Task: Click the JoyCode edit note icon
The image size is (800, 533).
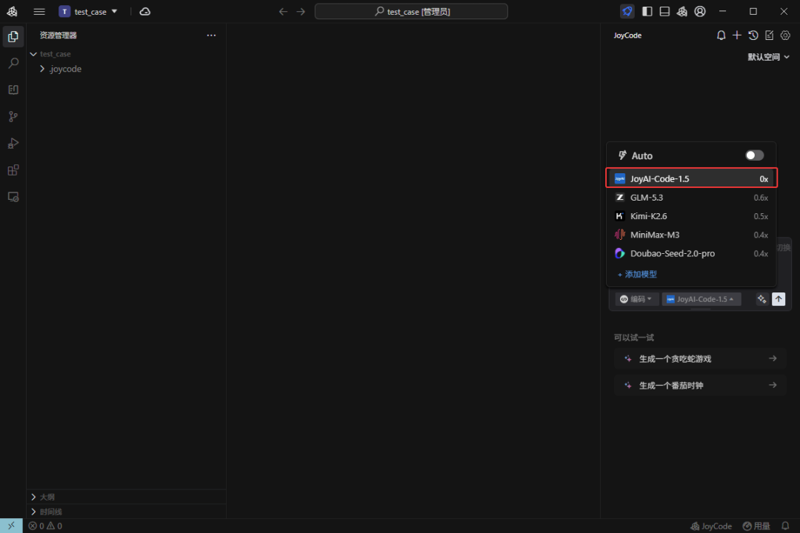Action: tap(769, 35)
